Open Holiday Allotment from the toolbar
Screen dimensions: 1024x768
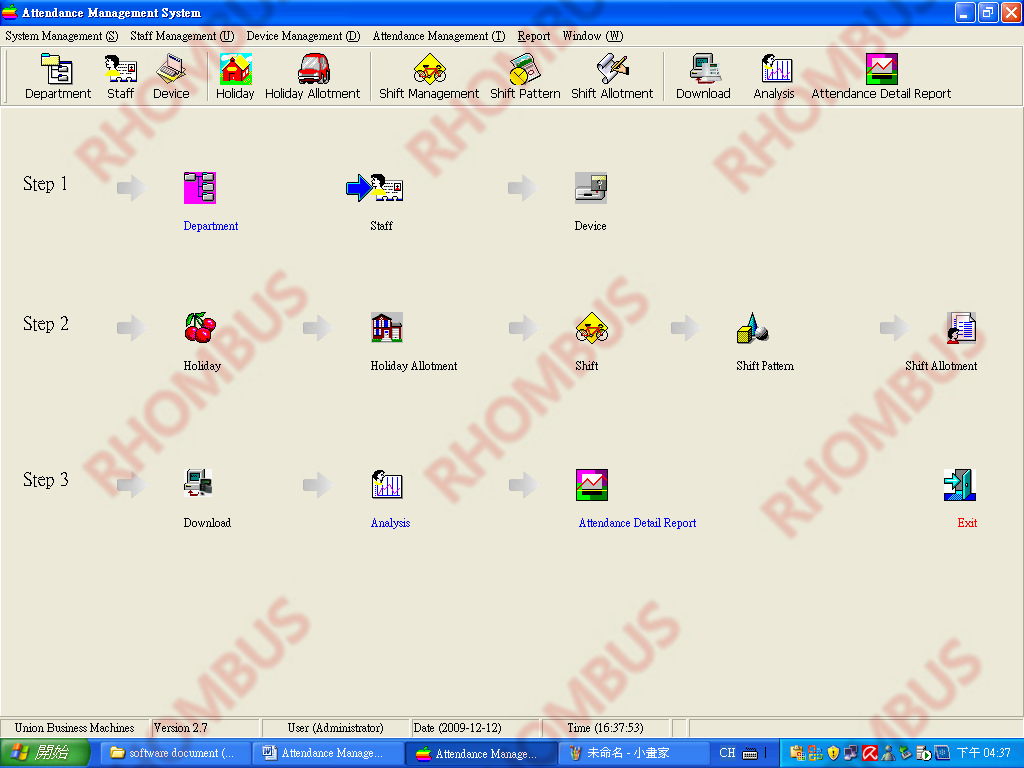coord(312,77)
